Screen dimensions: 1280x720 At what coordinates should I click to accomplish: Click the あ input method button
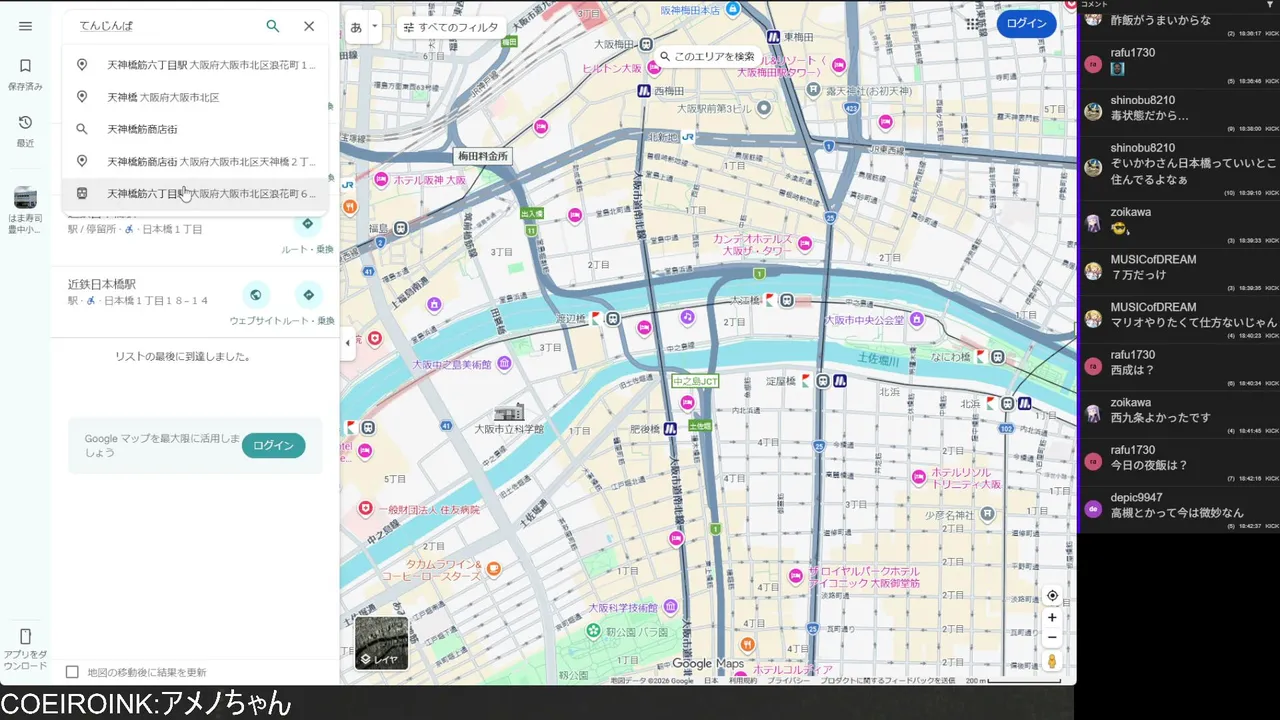[x=356, y=27]
